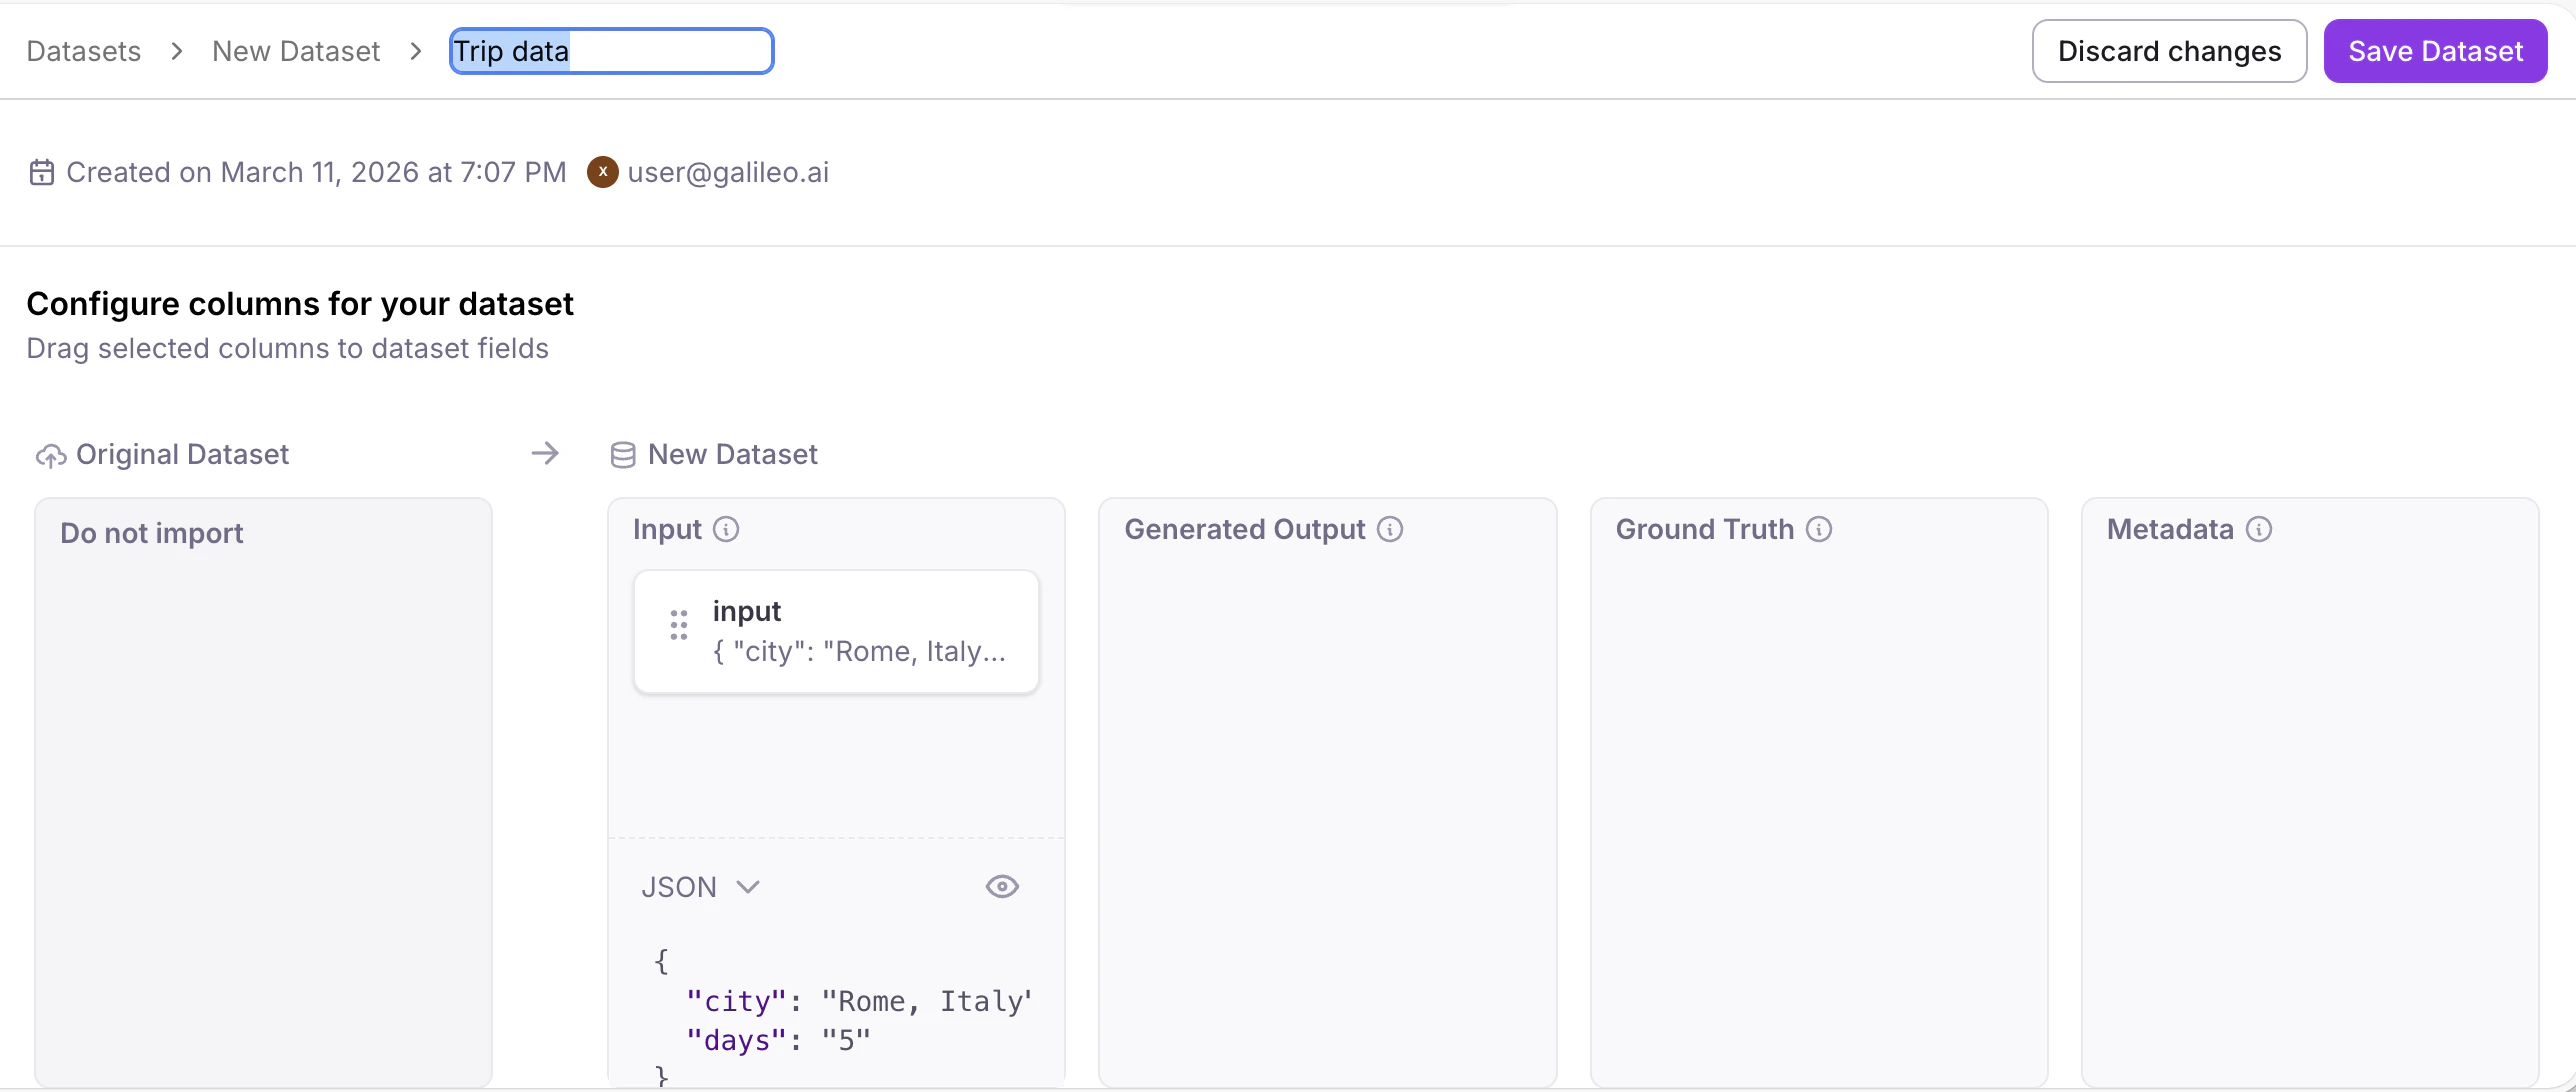
Task: Open the JSON format dropdown
Action: pyautogui.click(x=700, y=886)
